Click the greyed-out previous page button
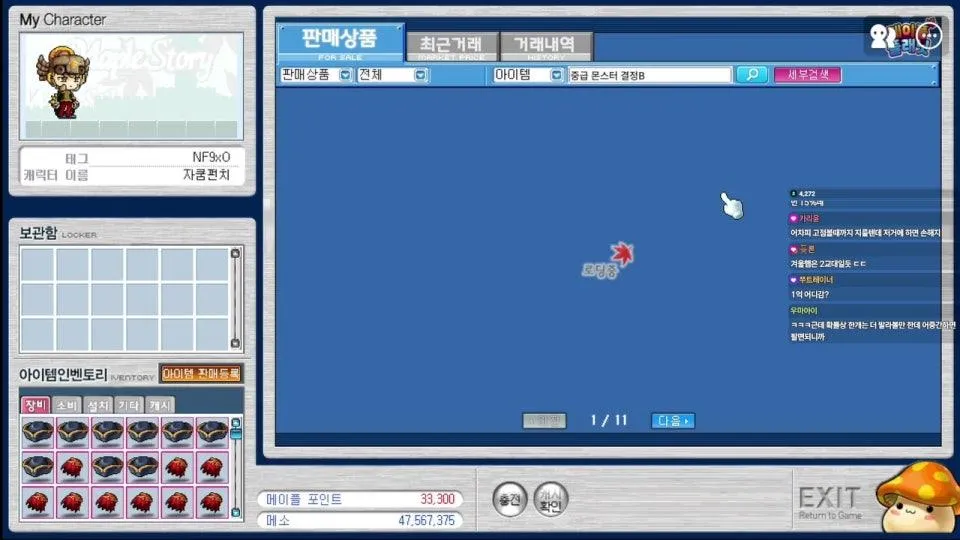The width and height of the screenshot is (960, 540). point(544,421)
